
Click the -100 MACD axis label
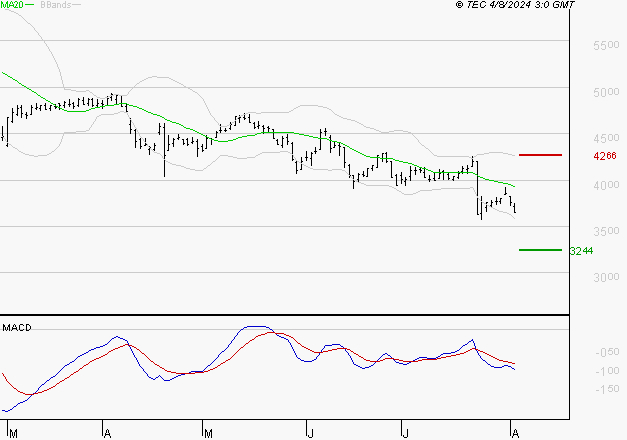click(x=607, y=371)
